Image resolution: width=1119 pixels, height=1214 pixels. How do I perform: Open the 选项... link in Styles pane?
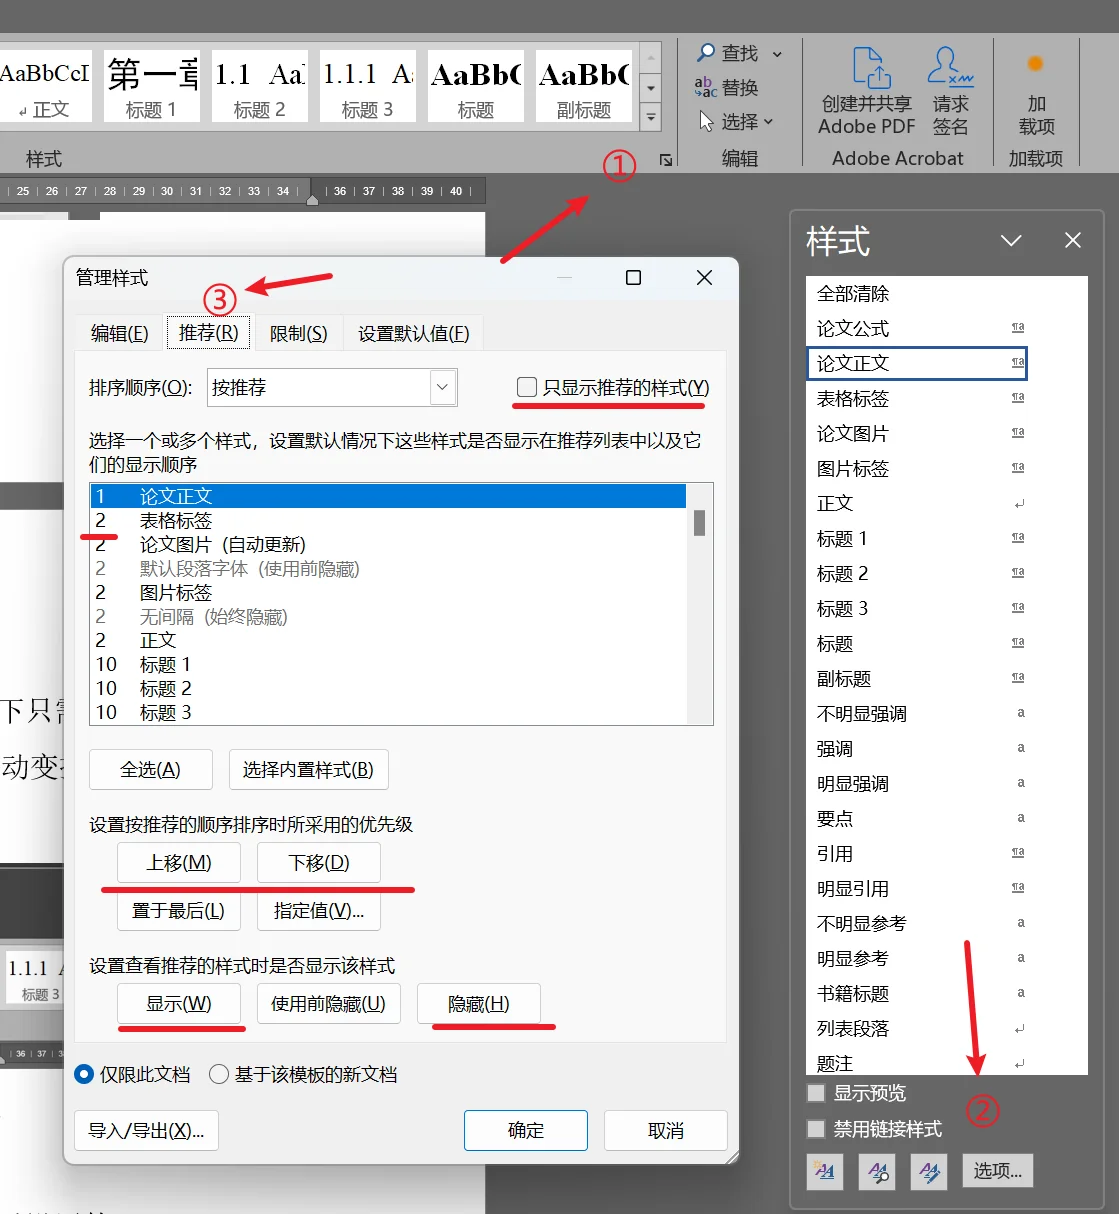coord(997,1171)
